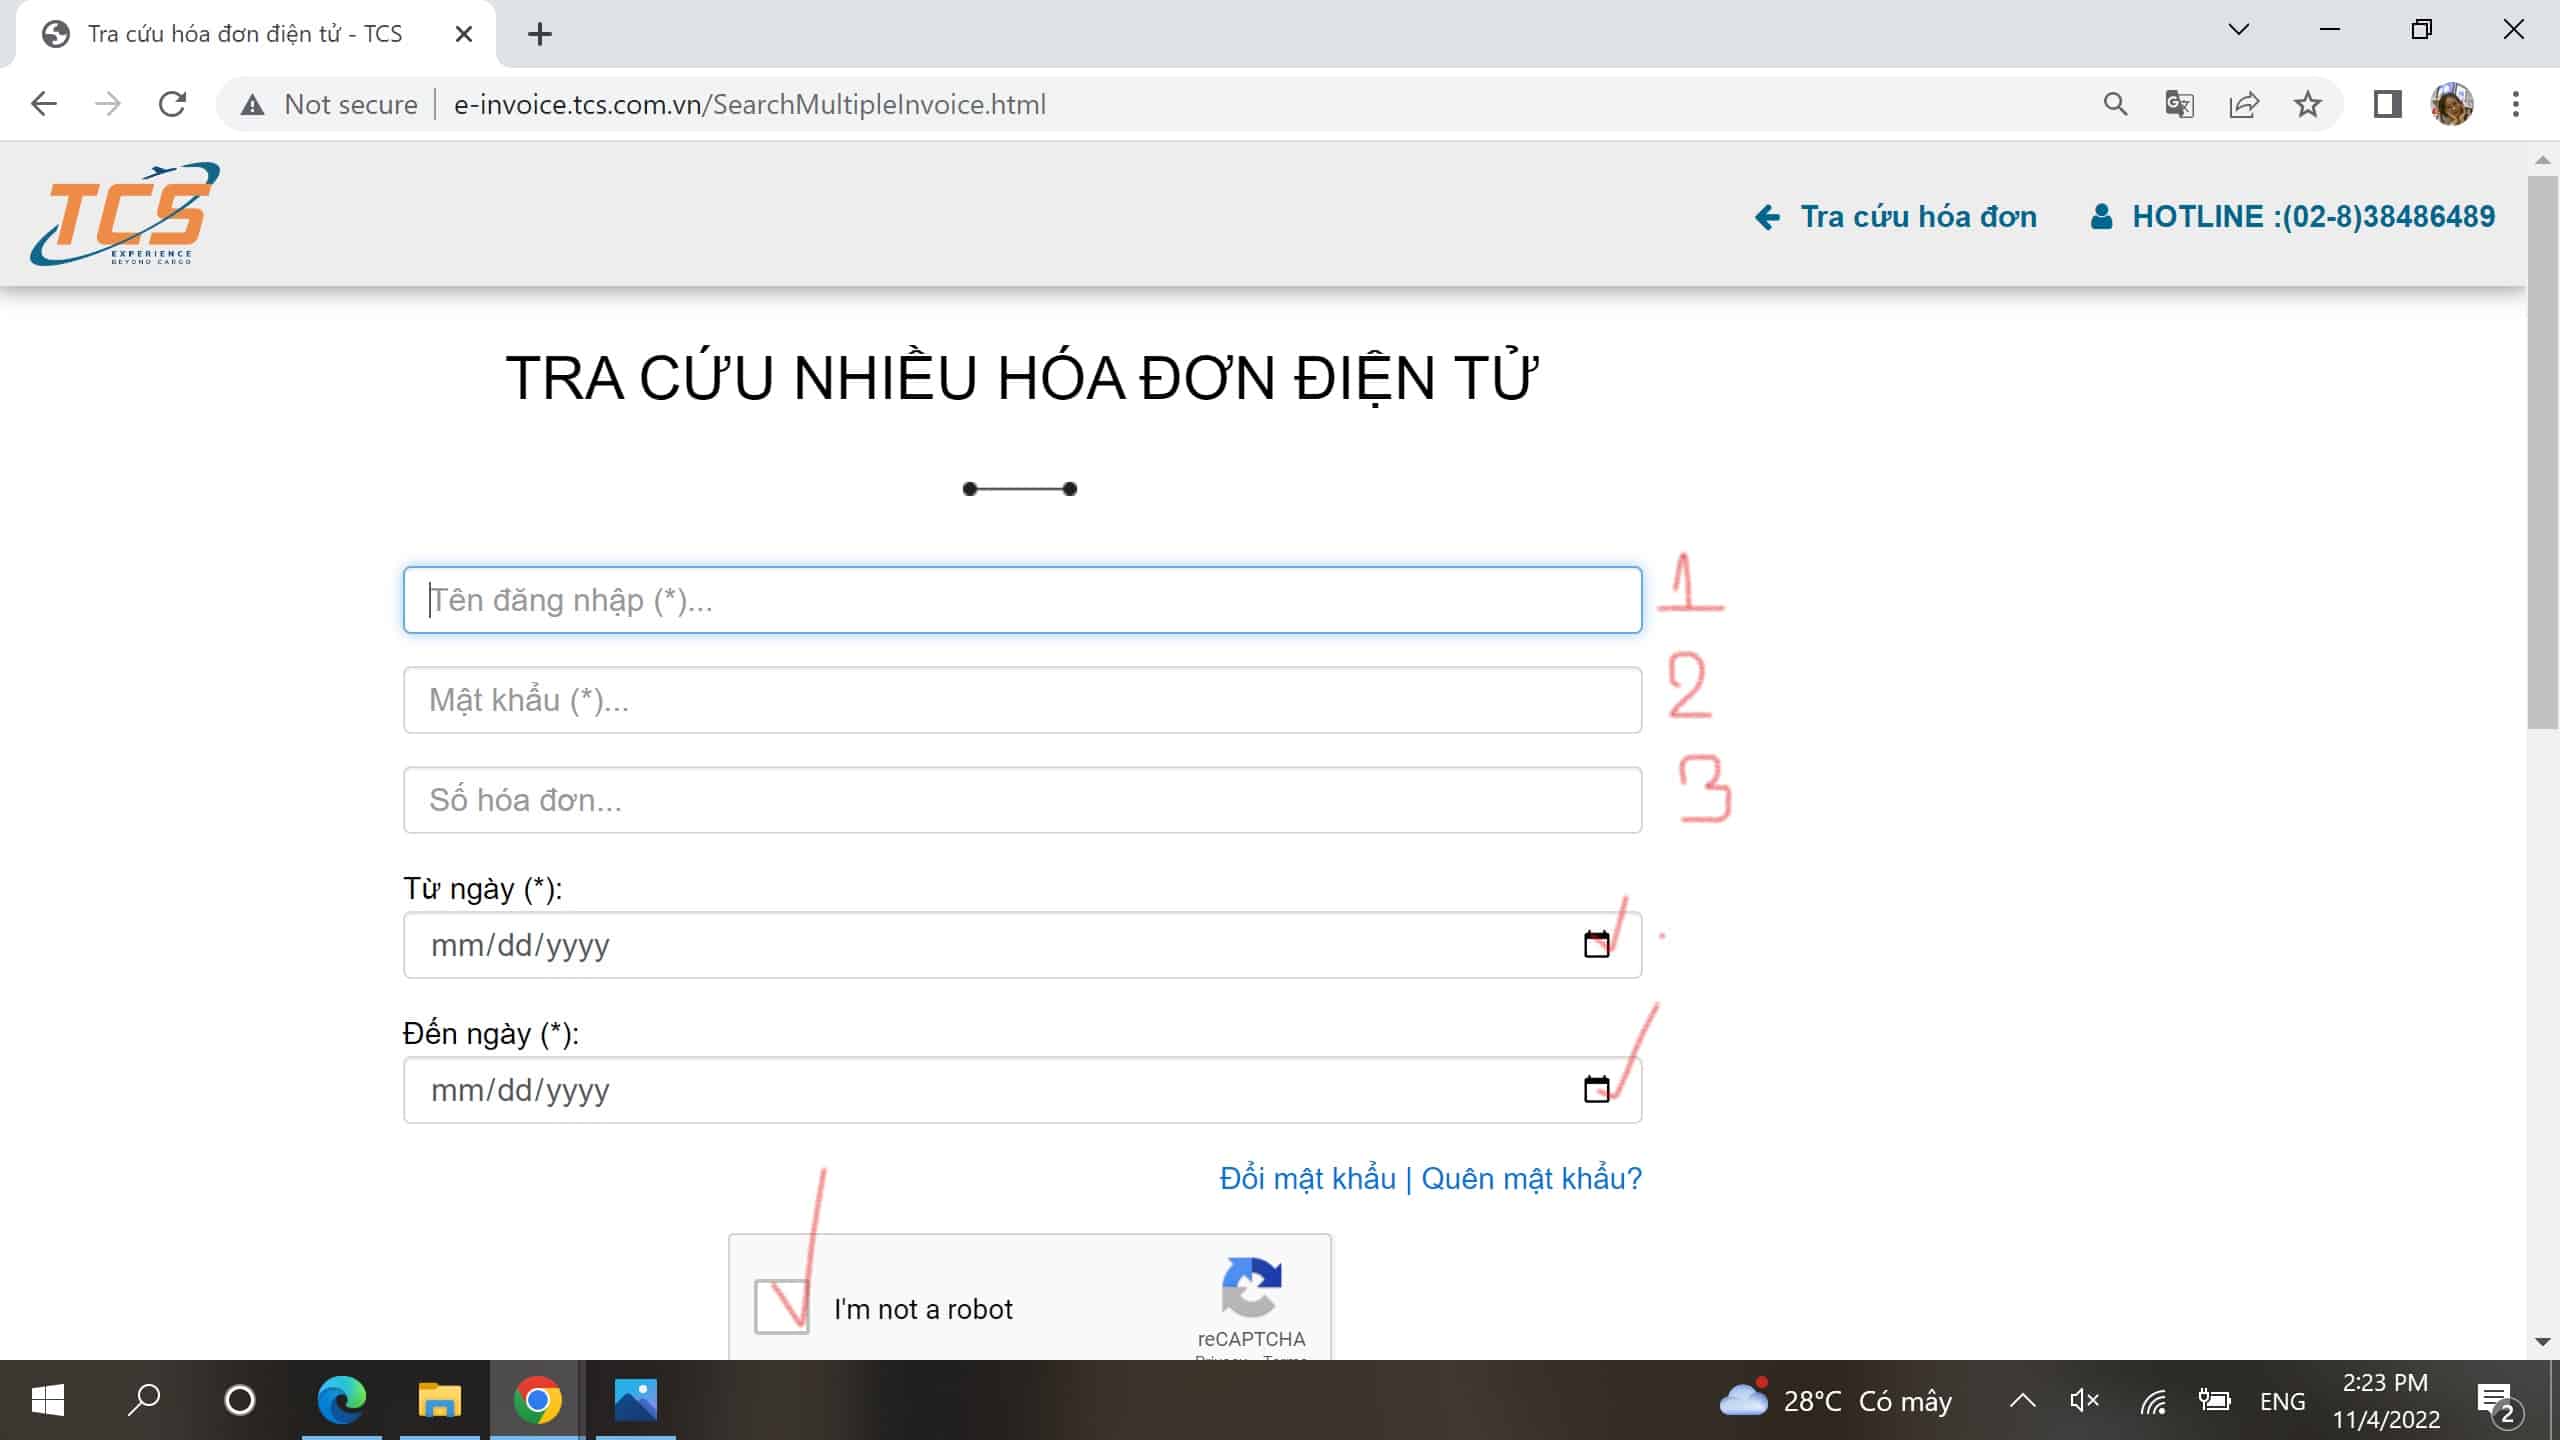Launch Microsoft Edge from taskbar

341,1400
